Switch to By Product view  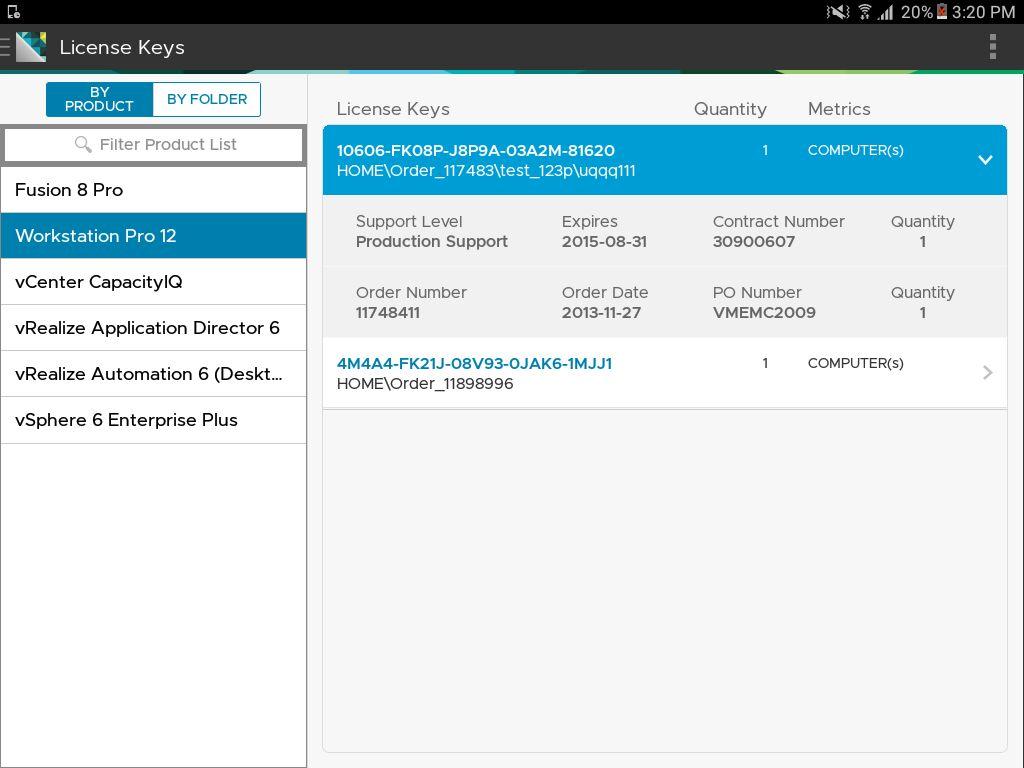pyautogui.click(x=99, y=99)
